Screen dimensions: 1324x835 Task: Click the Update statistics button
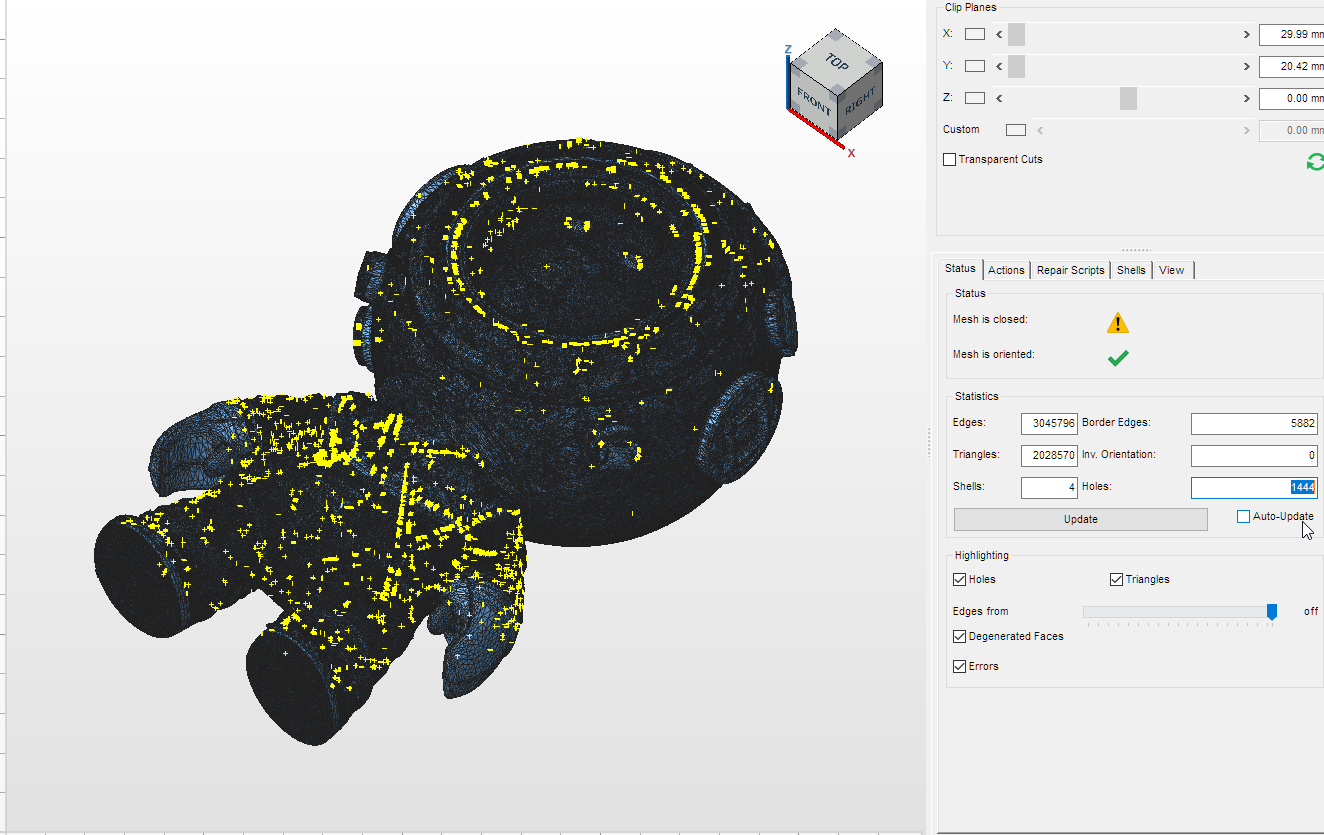(1081, 519)
